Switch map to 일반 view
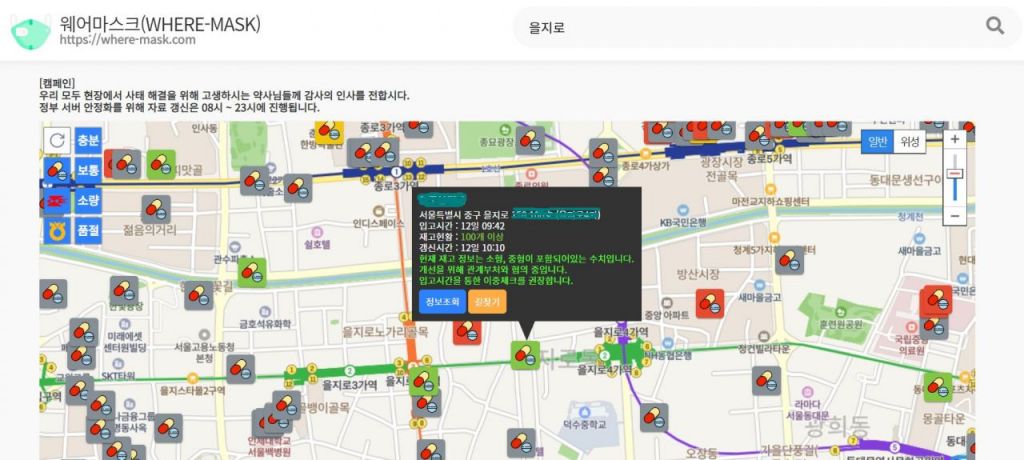1024x460 pixels. (x=877, y=142)
